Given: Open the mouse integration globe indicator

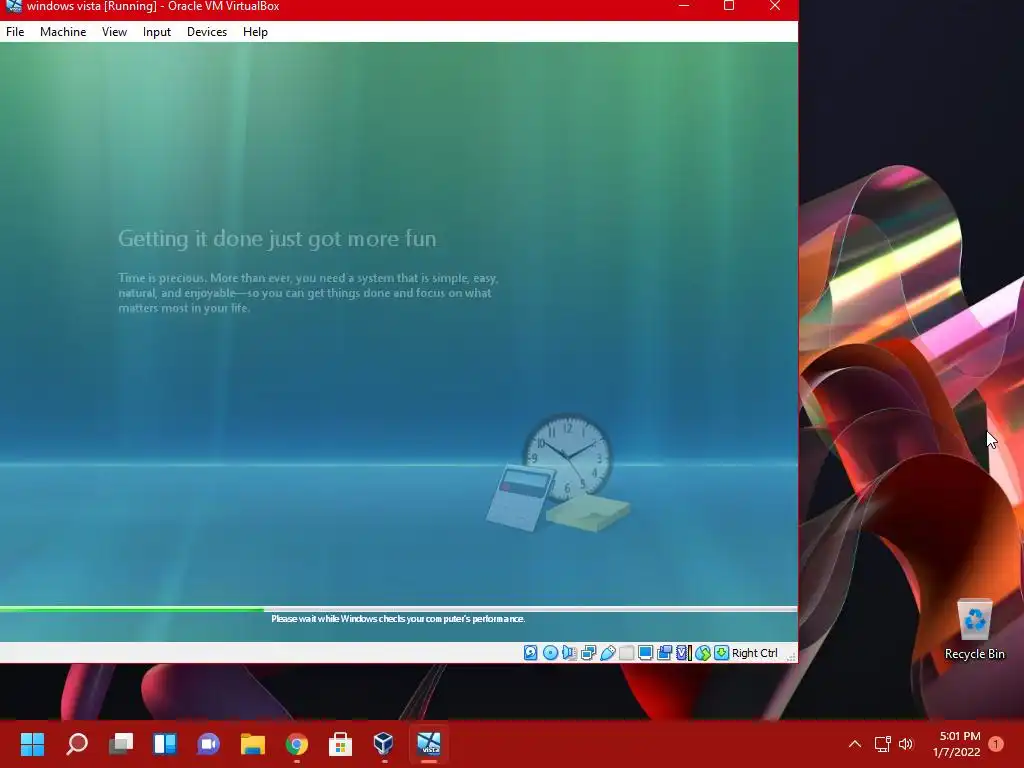Looking at the screenshot, I should (703, 652).
